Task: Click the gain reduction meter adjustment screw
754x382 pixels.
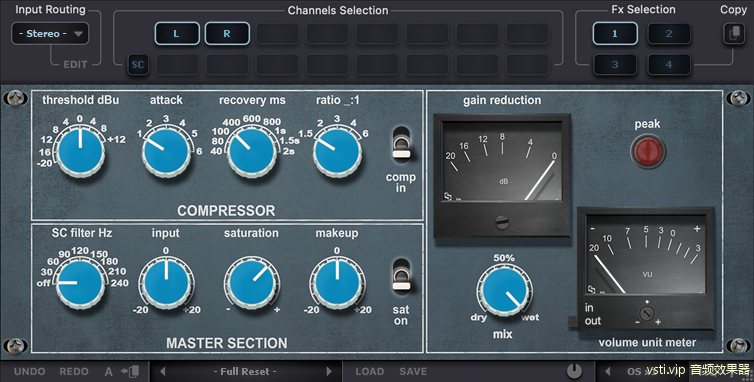Action: coord(502,222)
